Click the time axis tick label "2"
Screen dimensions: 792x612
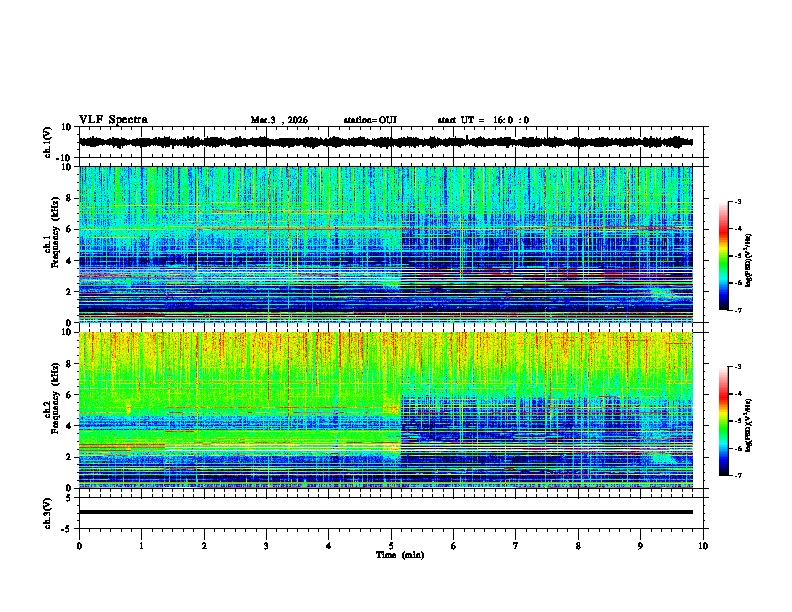coord(204,546)
